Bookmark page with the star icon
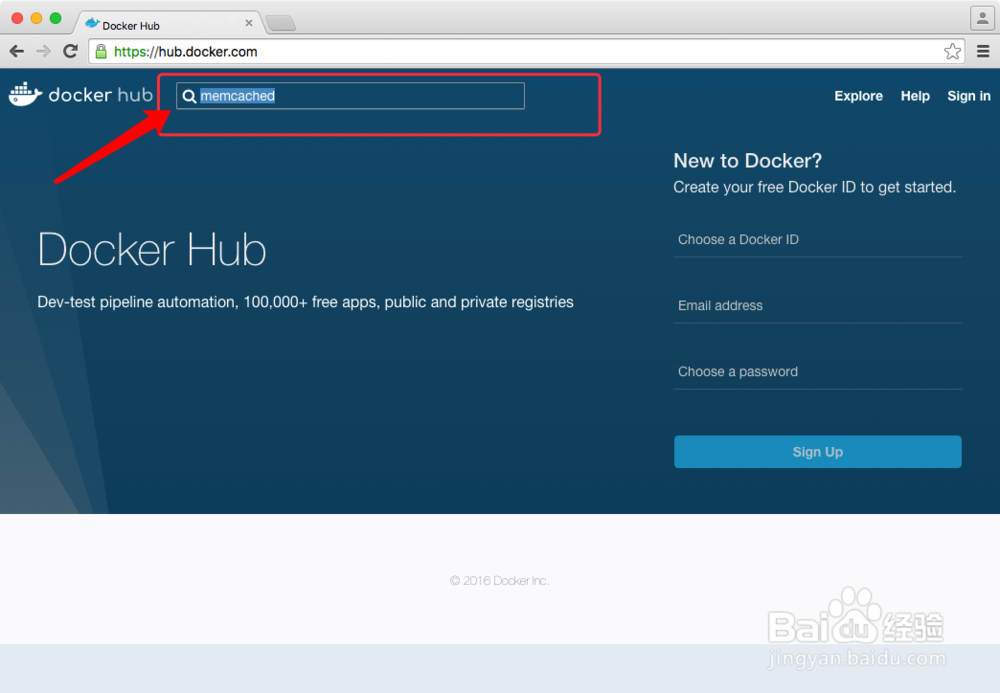The height and width of the screenshot is (693, 1000). click(952, 52)
